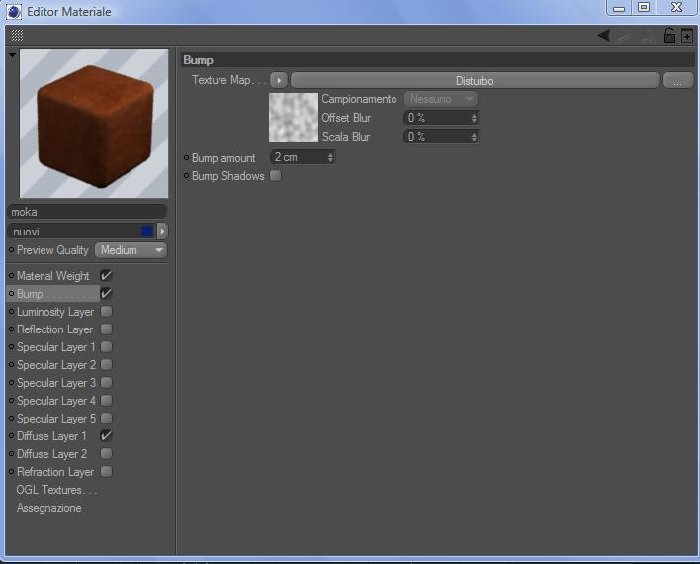
Task: Click the new window plus icon
Action: point(687,35)
